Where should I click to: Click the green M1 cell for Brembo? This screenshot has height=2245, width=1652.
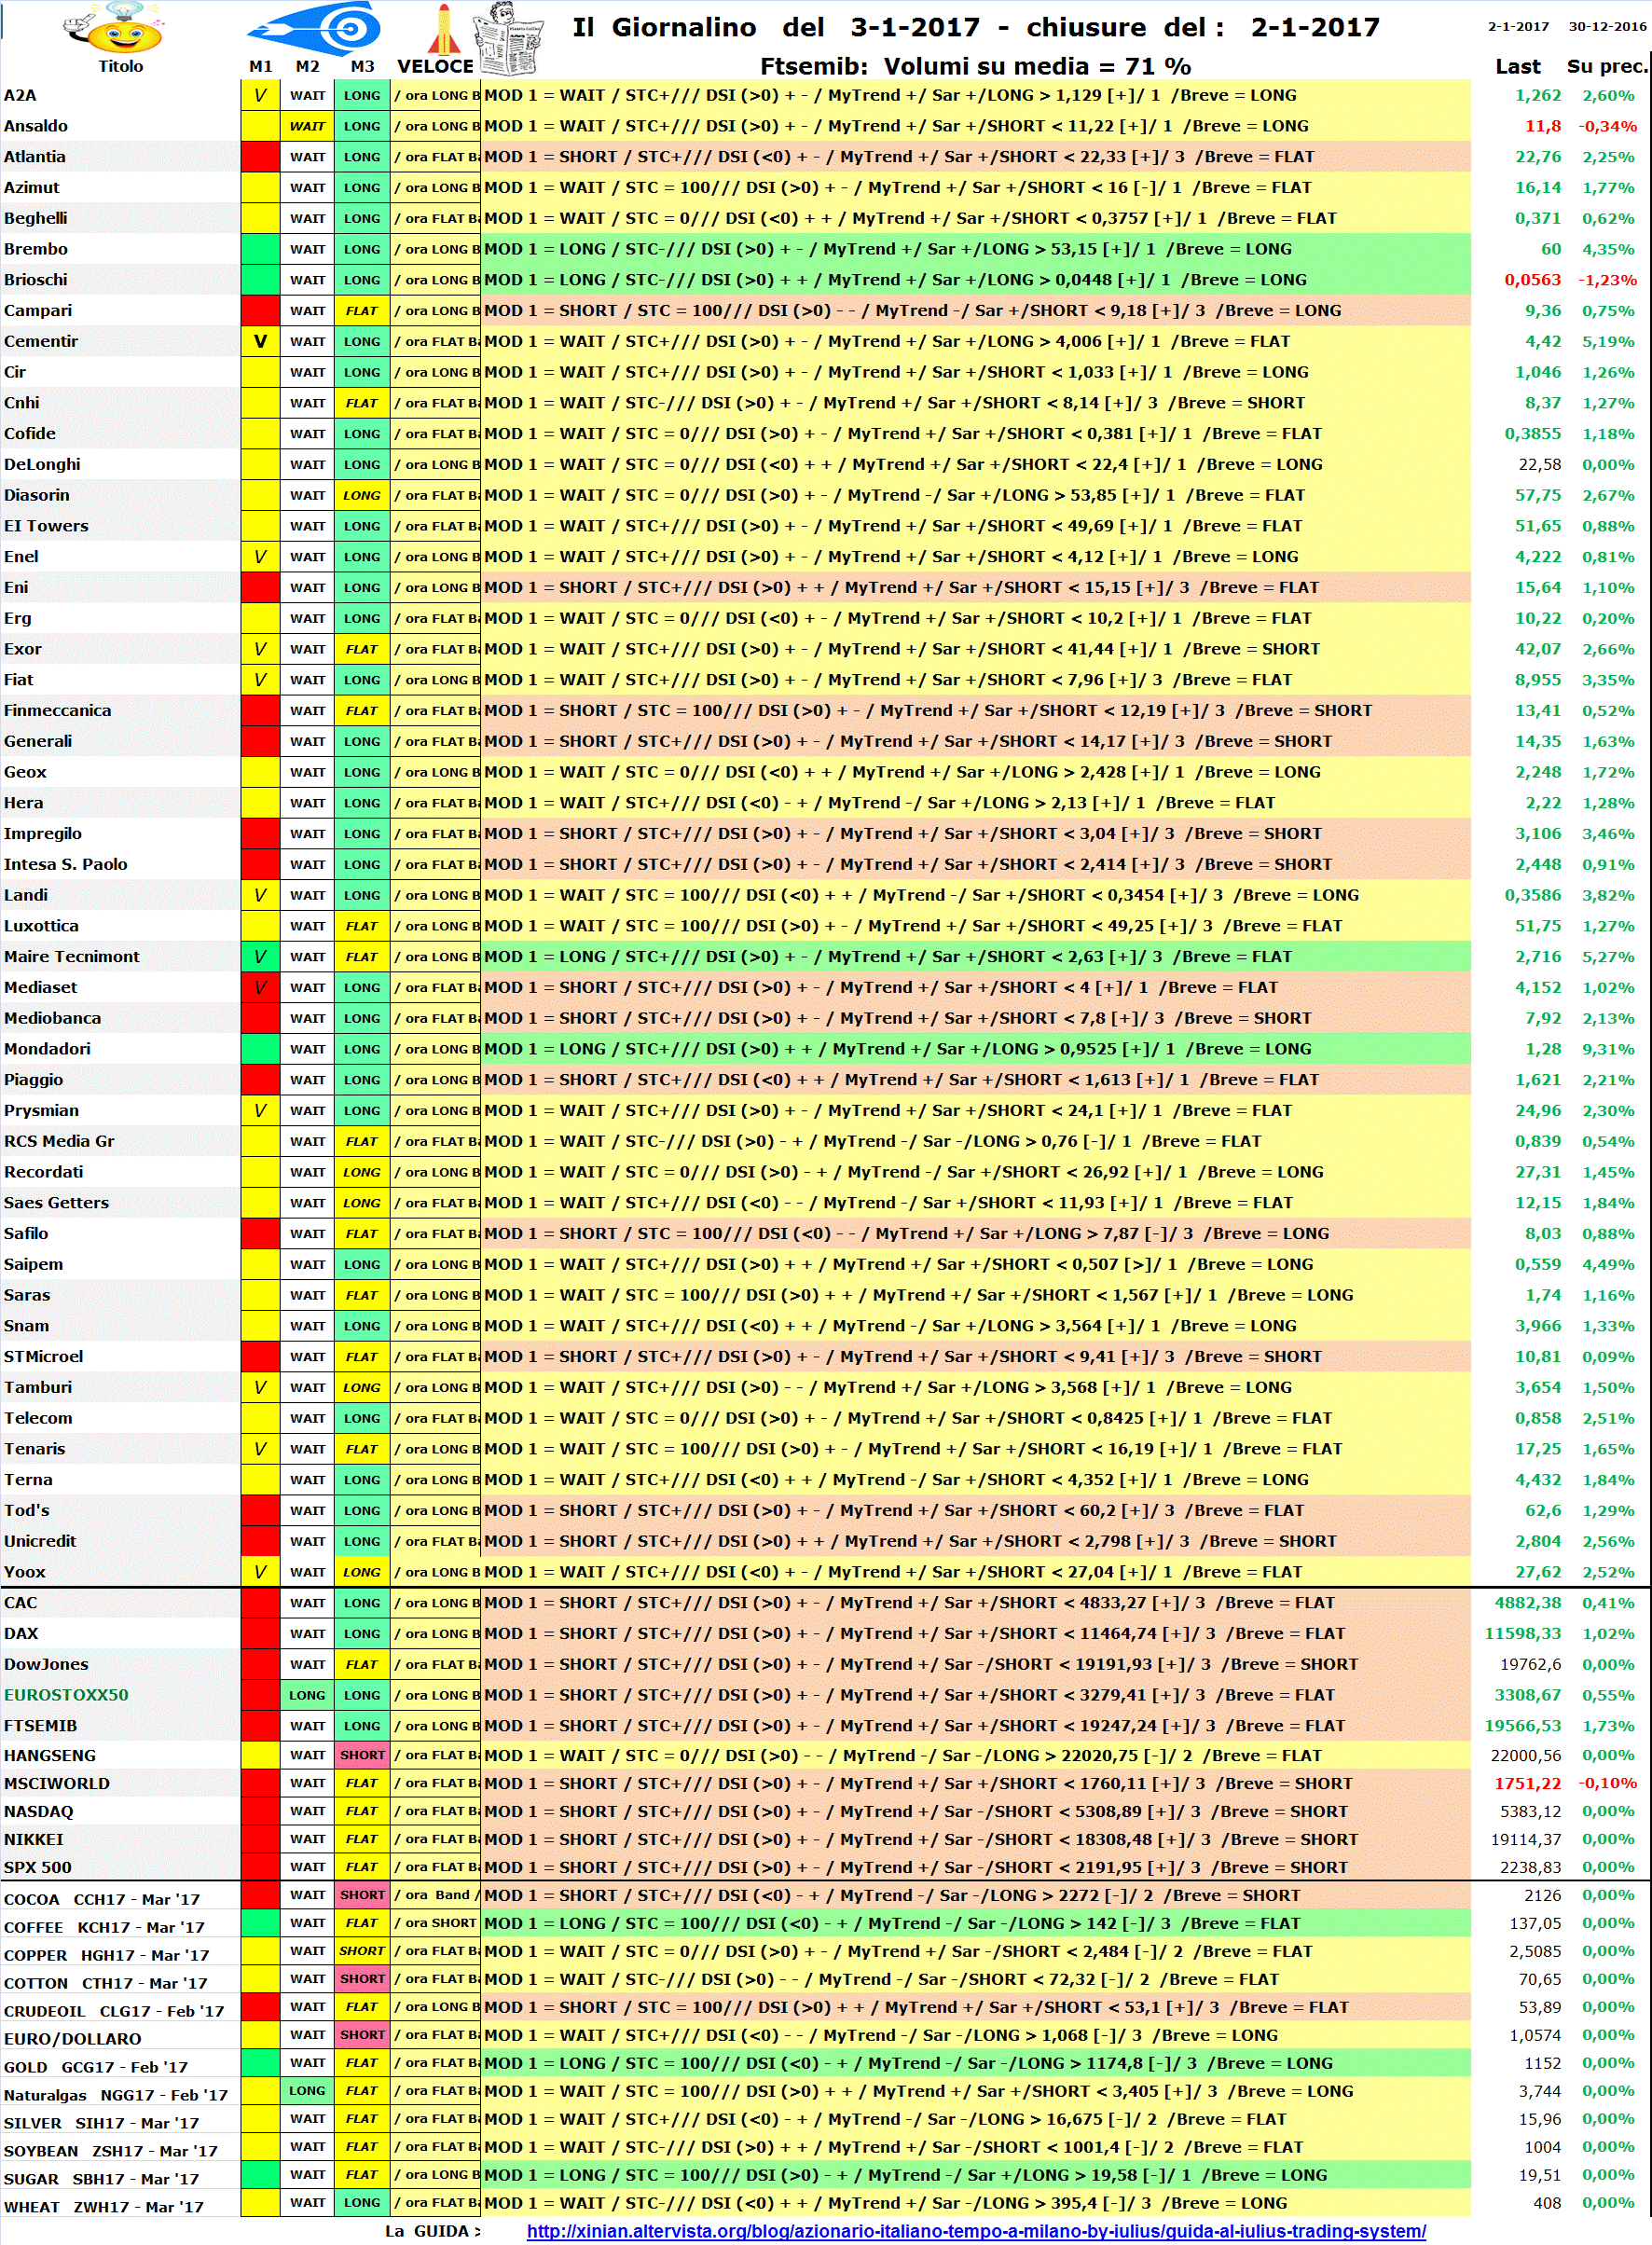pos(260,248)
